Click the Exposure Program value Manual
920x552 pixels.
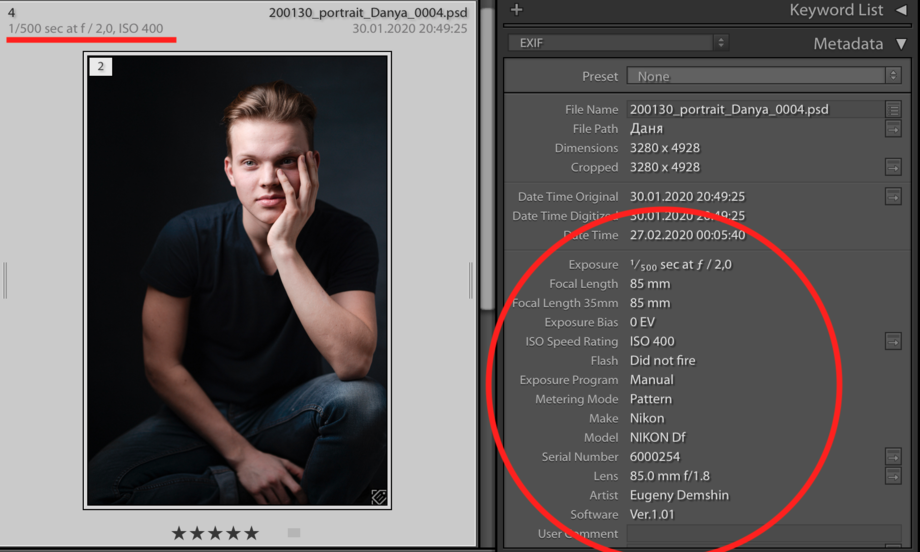(x=651, y=380)
